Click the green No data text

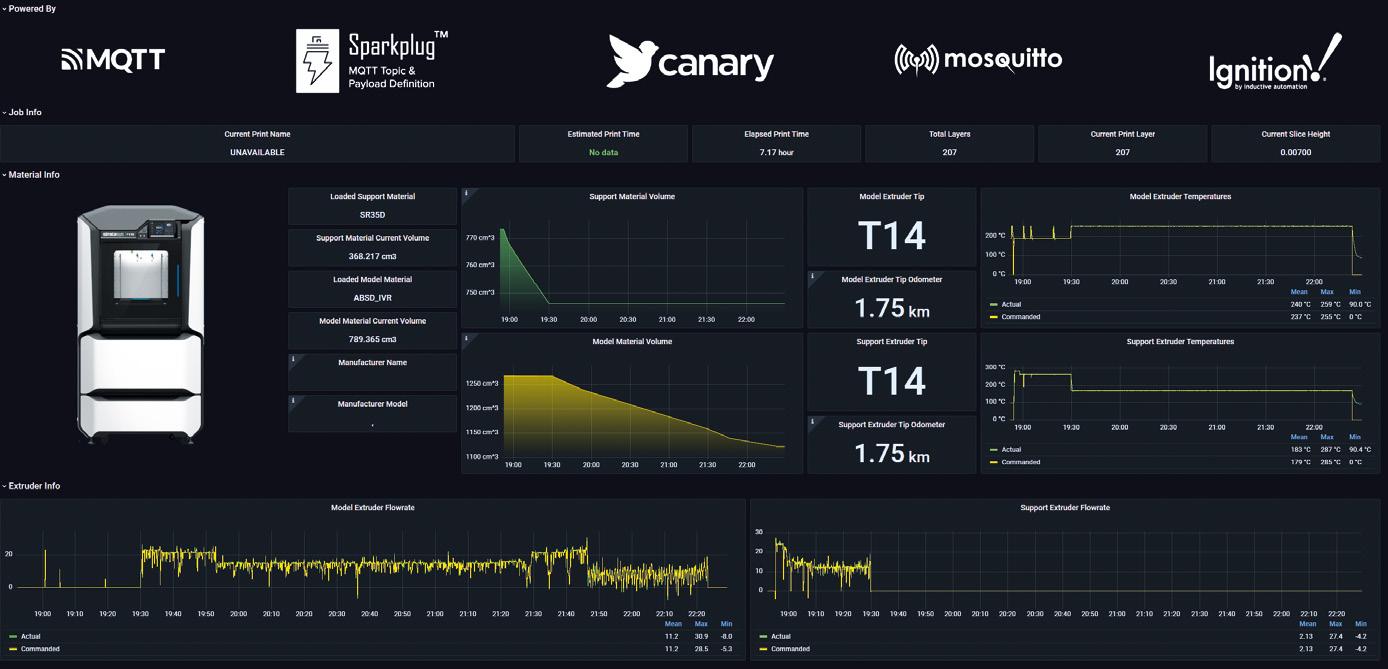coord(603,152)
